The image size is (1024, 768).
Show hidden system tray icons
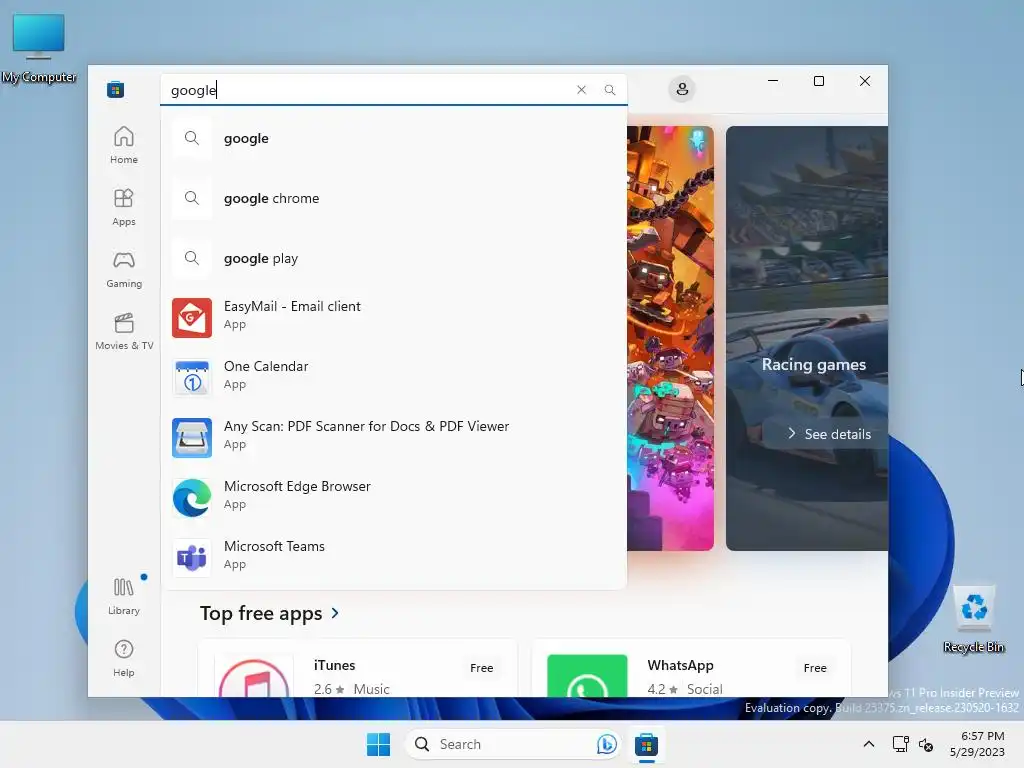click(869, 744)
